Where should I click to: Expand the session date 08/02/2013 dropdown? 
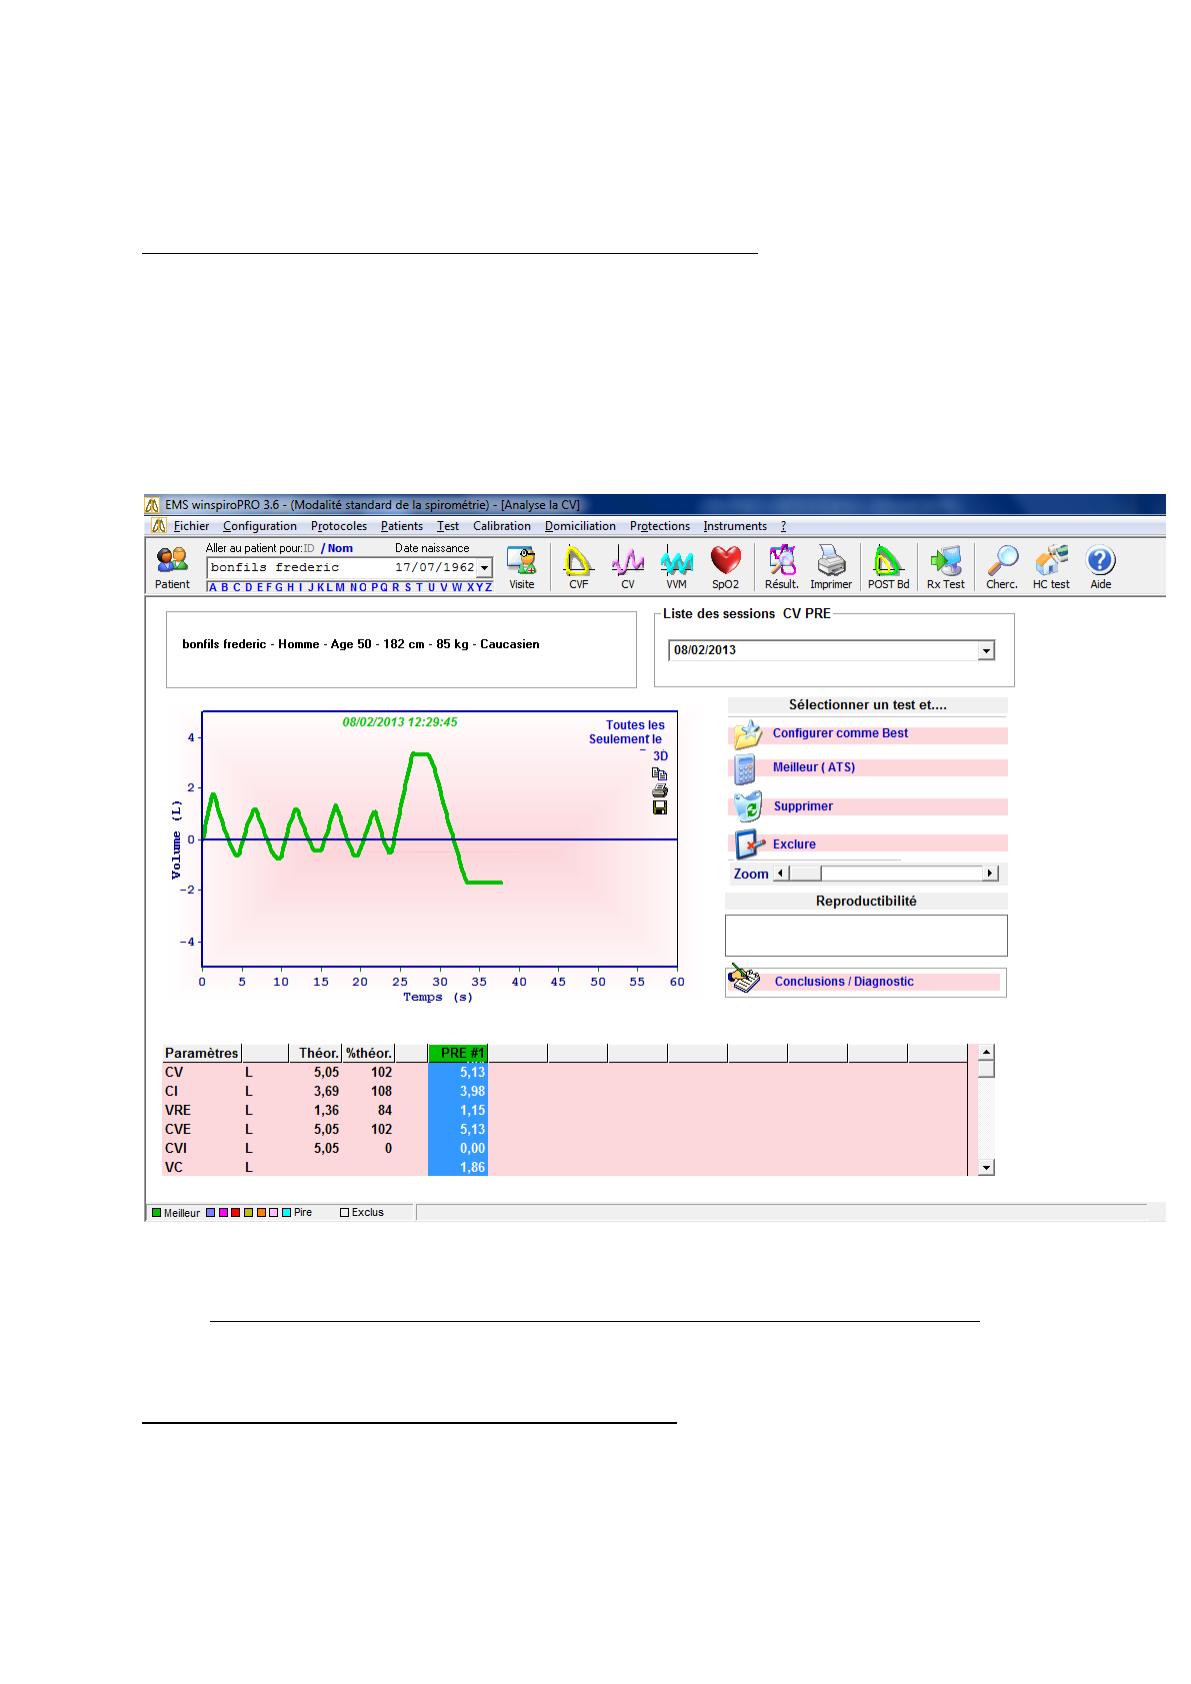[x=986, y=651]
